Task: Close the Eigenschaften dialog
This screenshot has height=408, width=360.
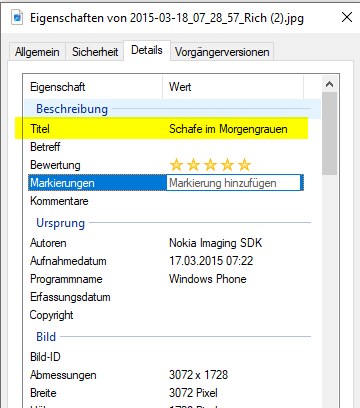Action: [x=347, y=17]
